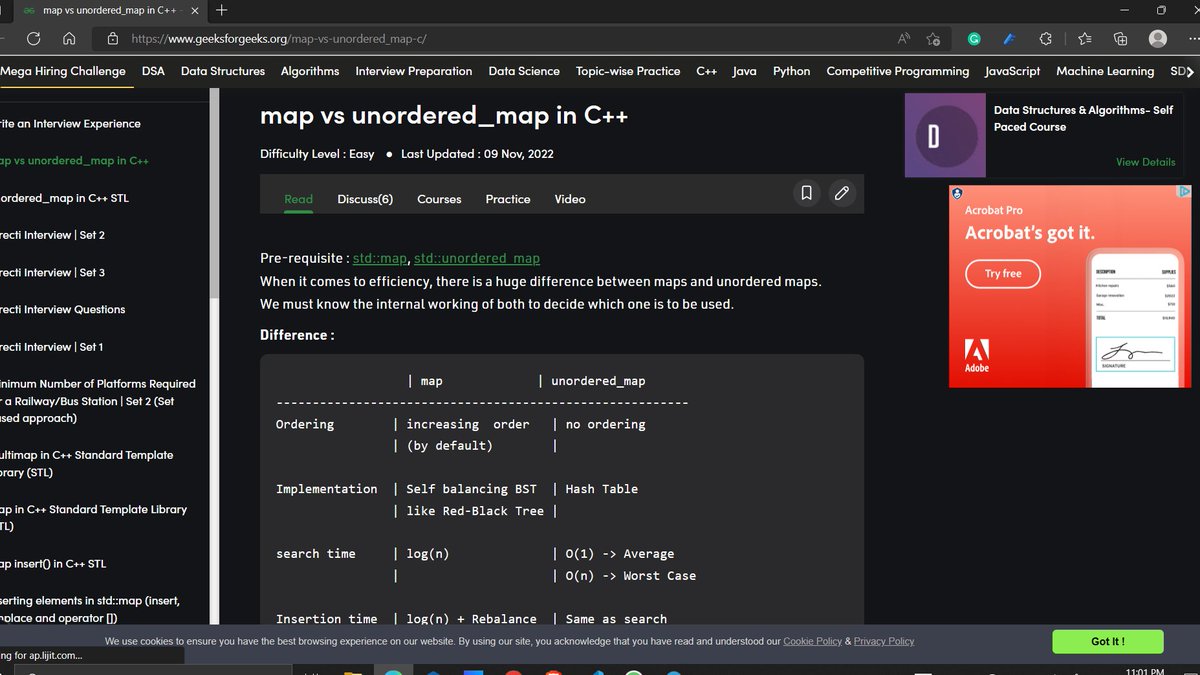The height and width of the screenshot is (675, 1200).
Task: Open the Read tab
Action: (298, 199)
